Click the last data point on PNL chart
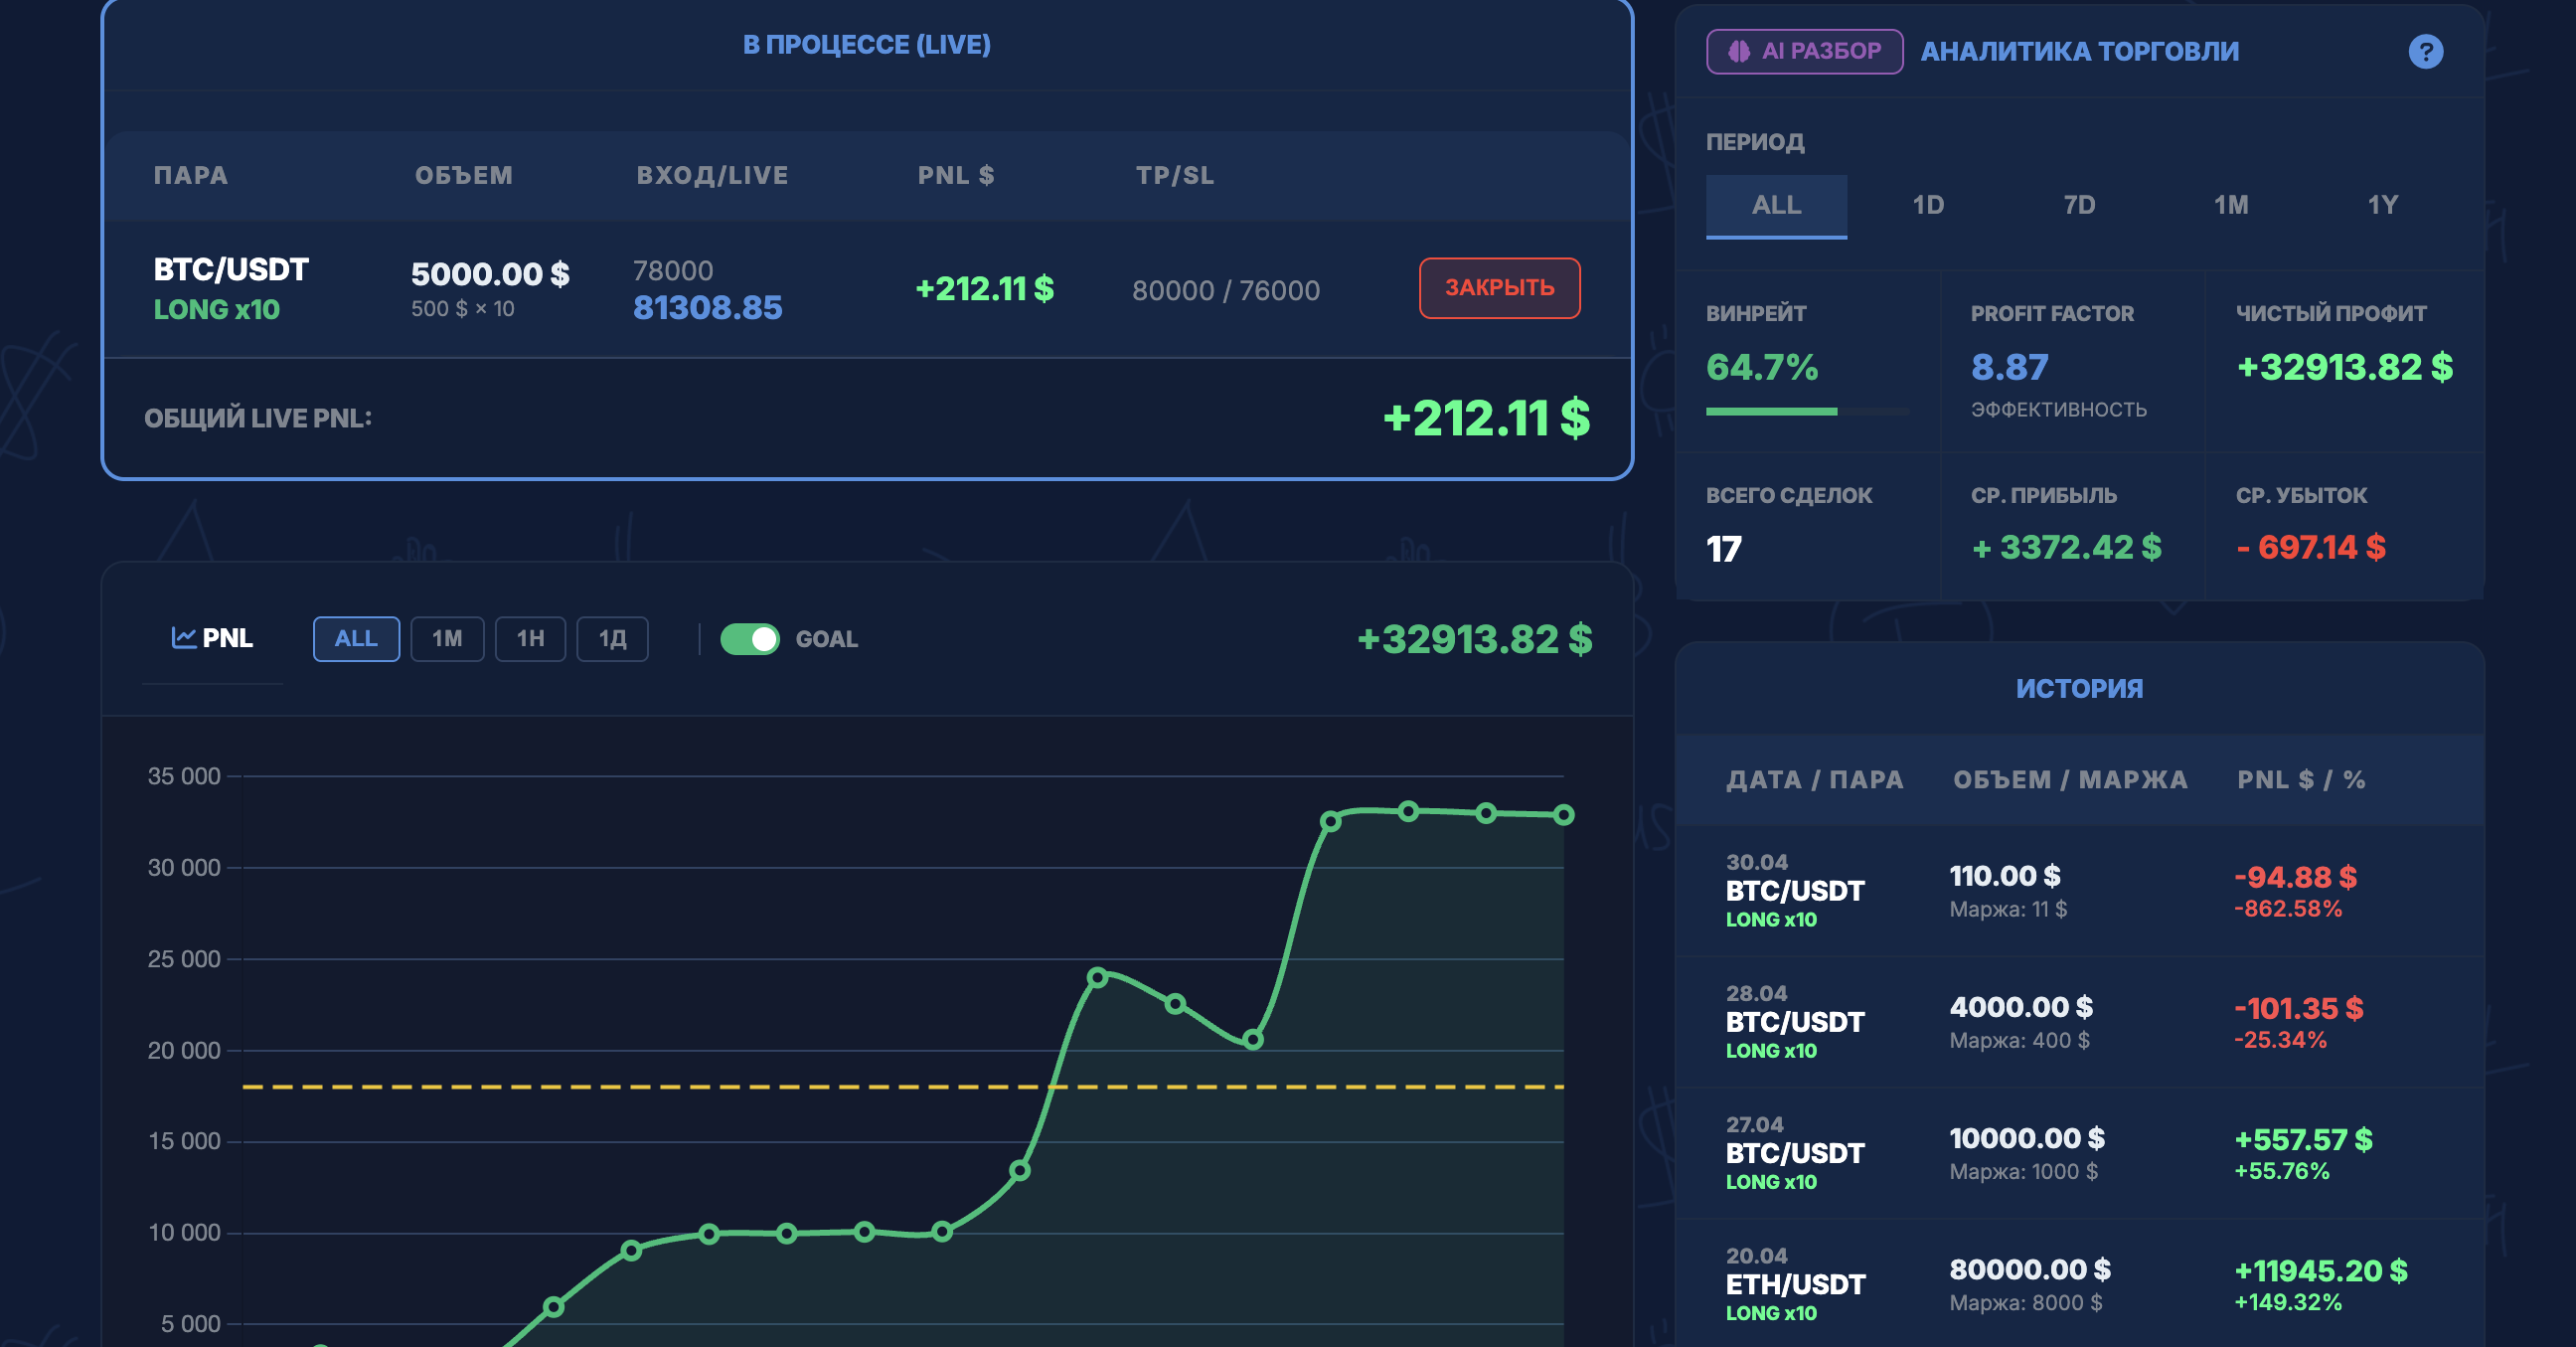The height and width of the screenshot is (1347, 2576). coord(1564,815)
